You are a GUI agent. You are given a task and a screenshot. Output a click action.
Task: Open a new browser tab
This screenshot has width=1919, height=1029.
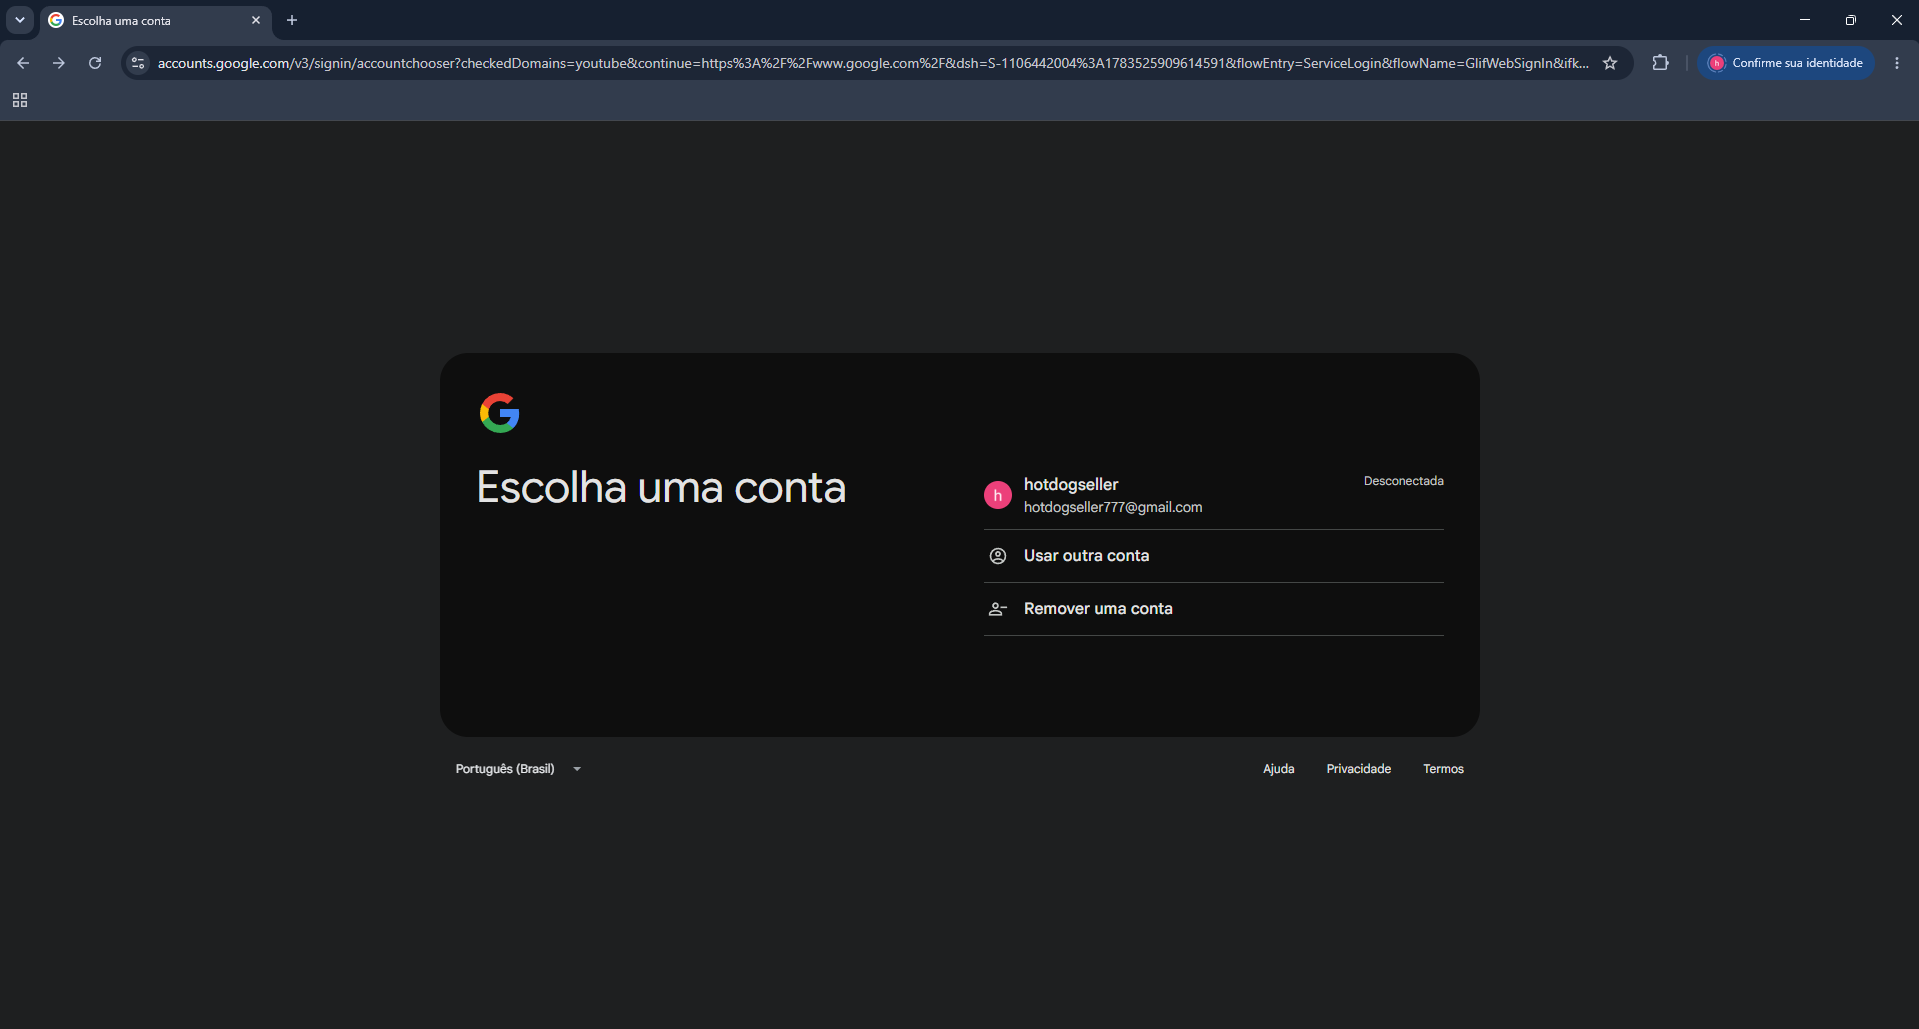(x=292, y=20)
